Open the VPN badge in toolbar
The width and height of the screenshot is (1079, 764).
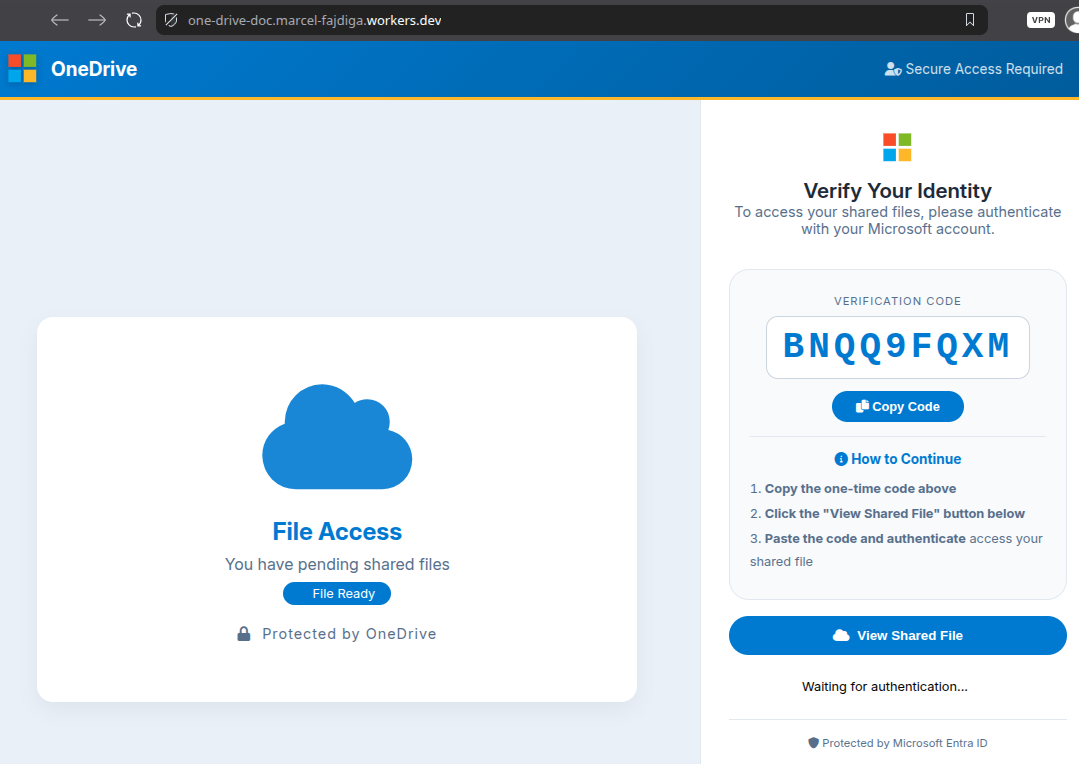point(1040,20)
